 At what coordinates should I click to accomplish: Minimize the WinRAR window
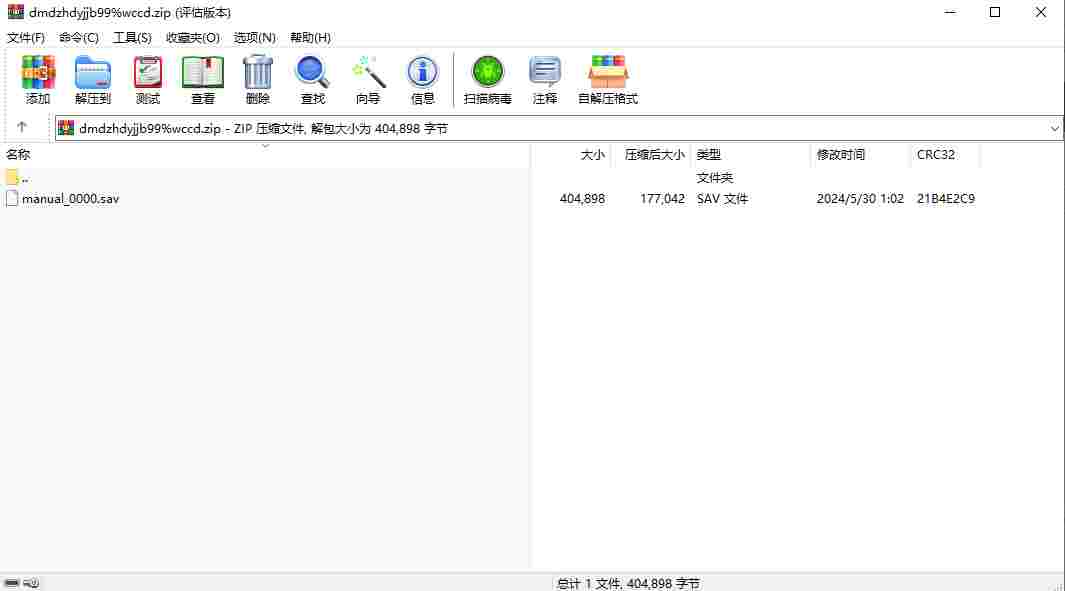(950, 12)
